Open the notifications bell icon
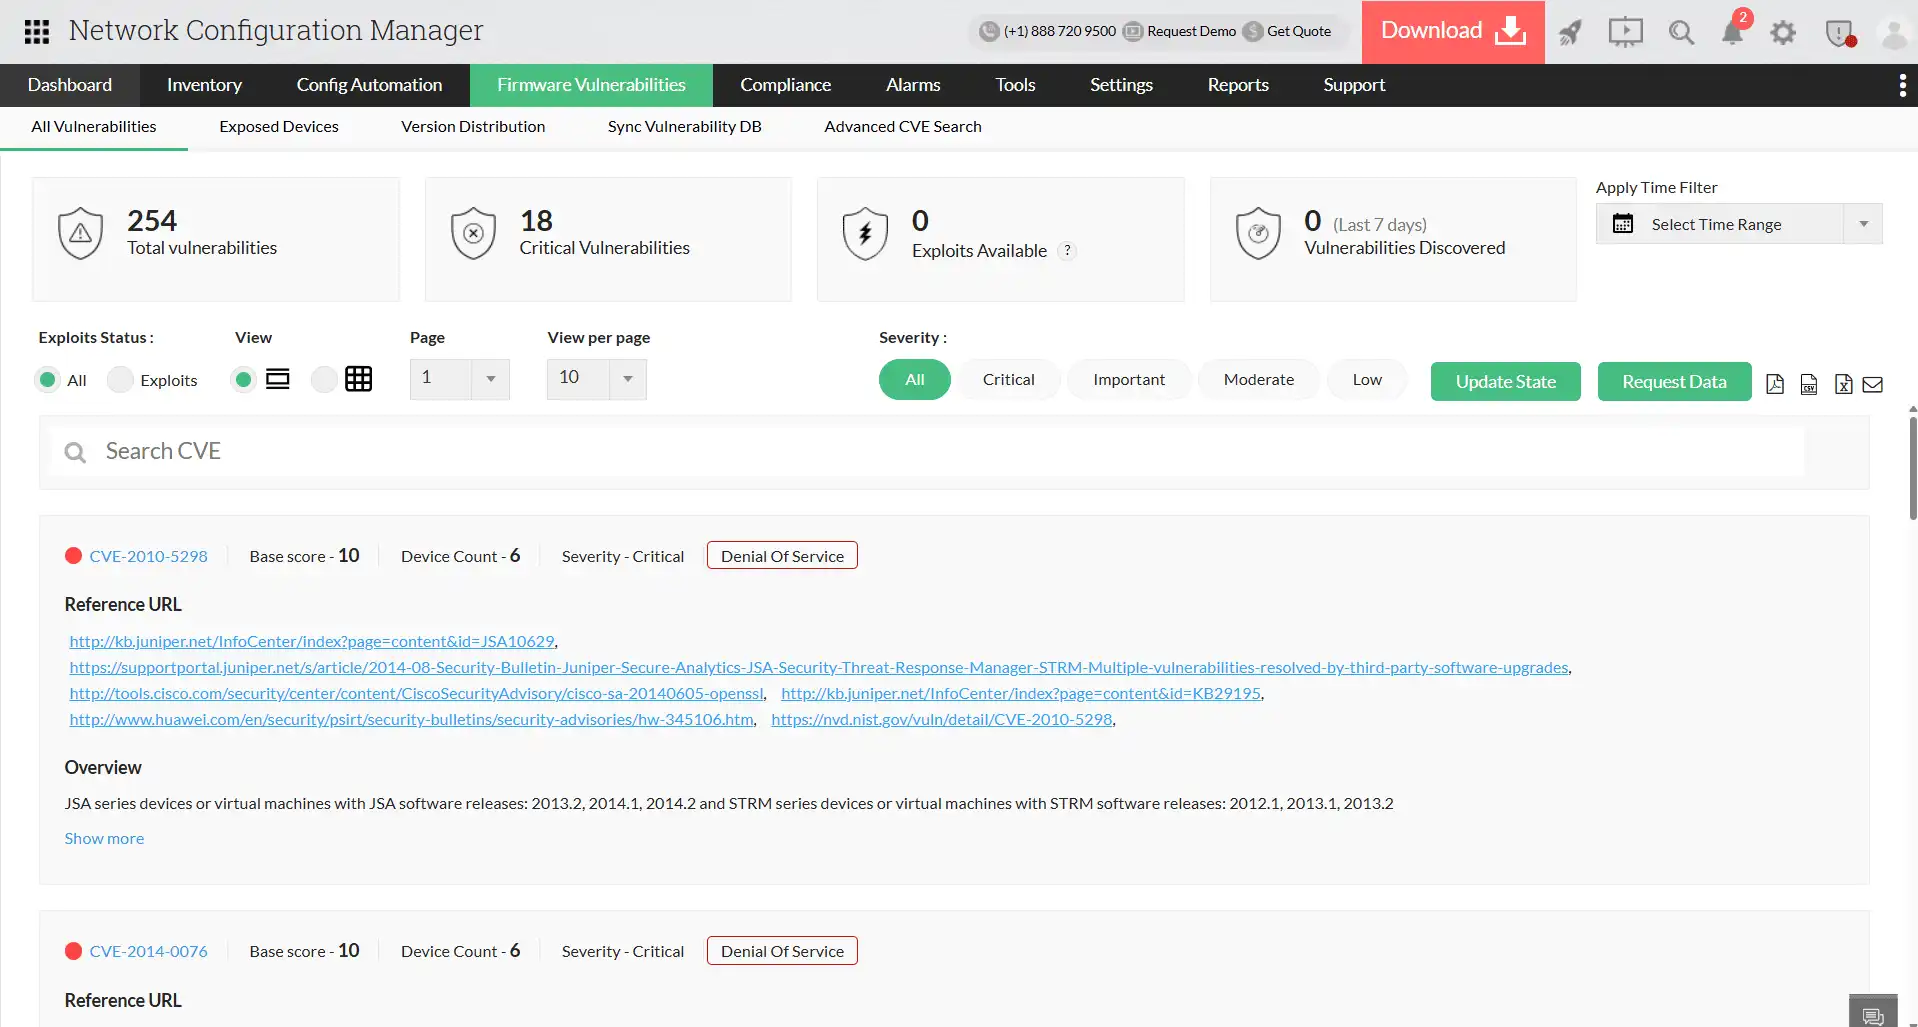Screen dimensions: 1918x1027 1733,32
